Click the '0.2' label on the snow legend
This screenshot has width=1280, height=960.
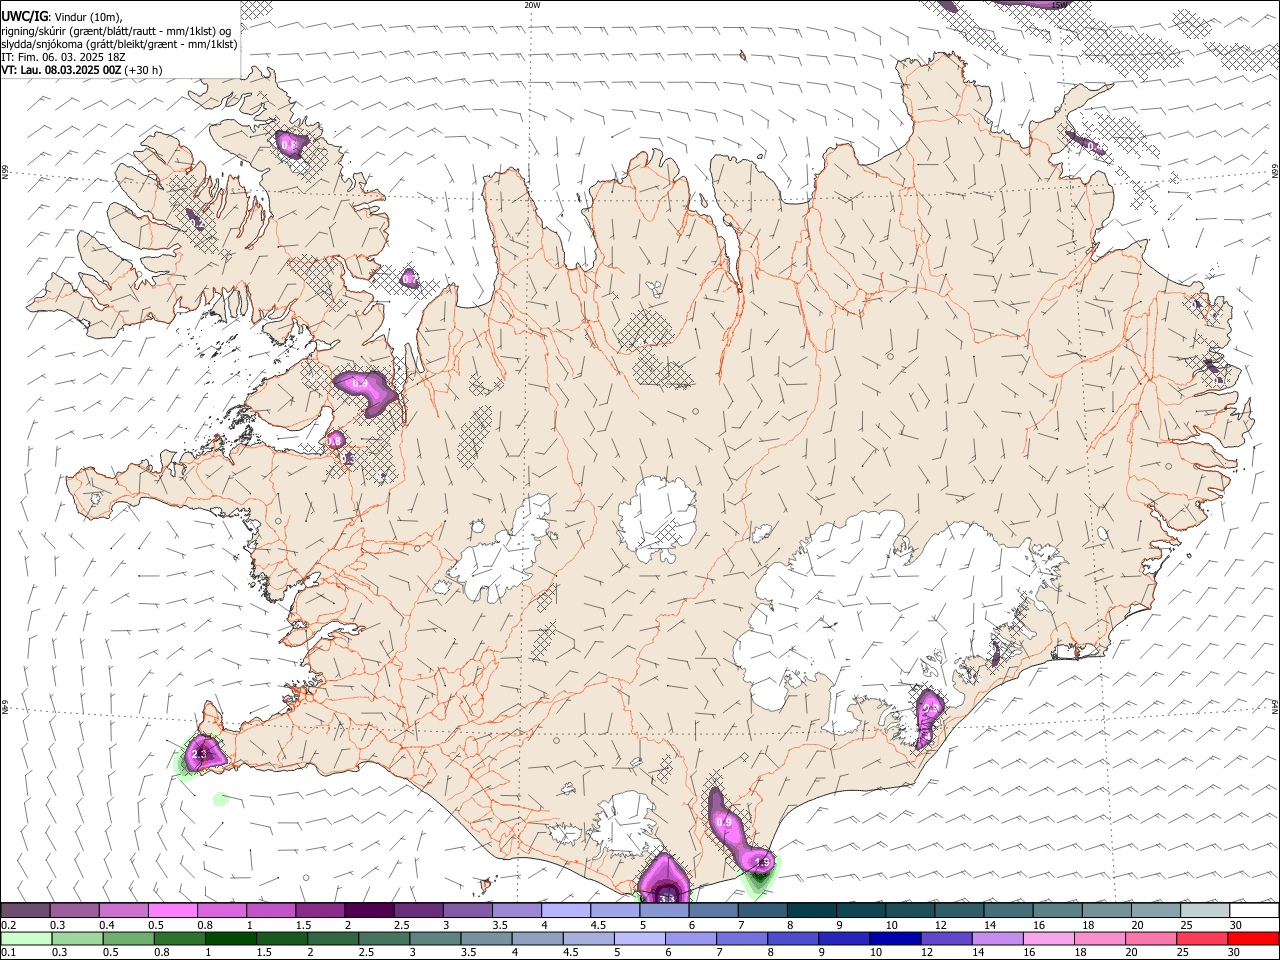click(x=7, y=925)
